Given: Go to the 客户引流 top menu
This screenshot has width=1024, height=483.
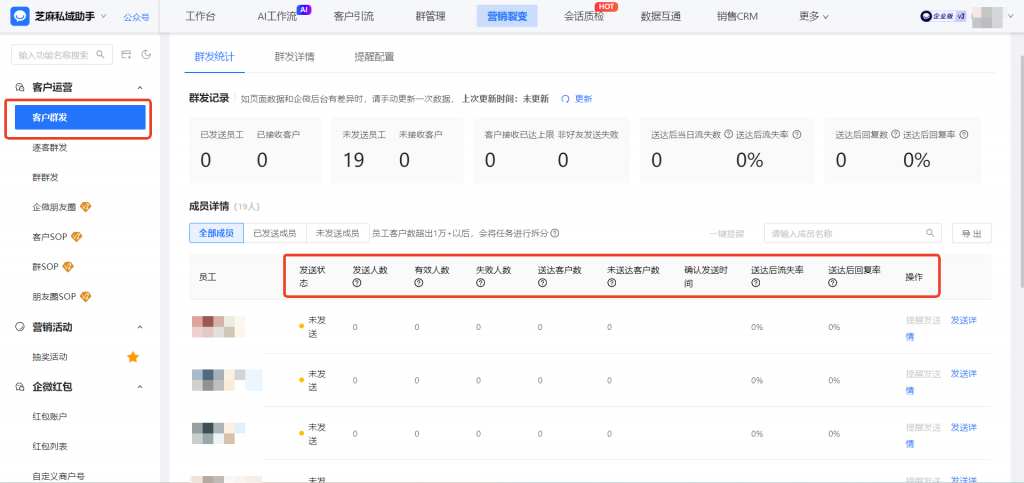Looking at the screenshot, I should [353, 17].
